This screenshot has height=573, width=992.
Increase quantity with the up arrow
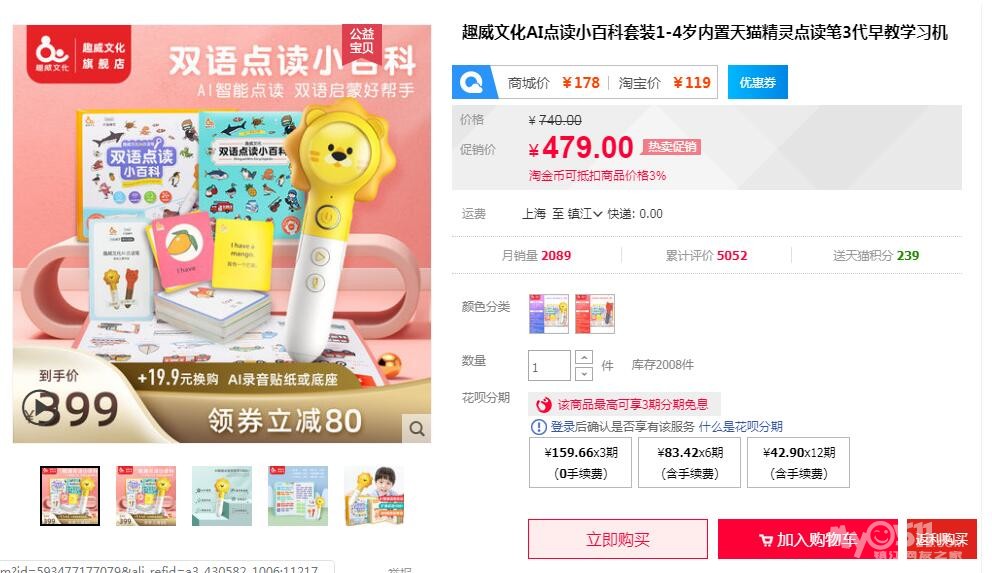coord(584,357)
